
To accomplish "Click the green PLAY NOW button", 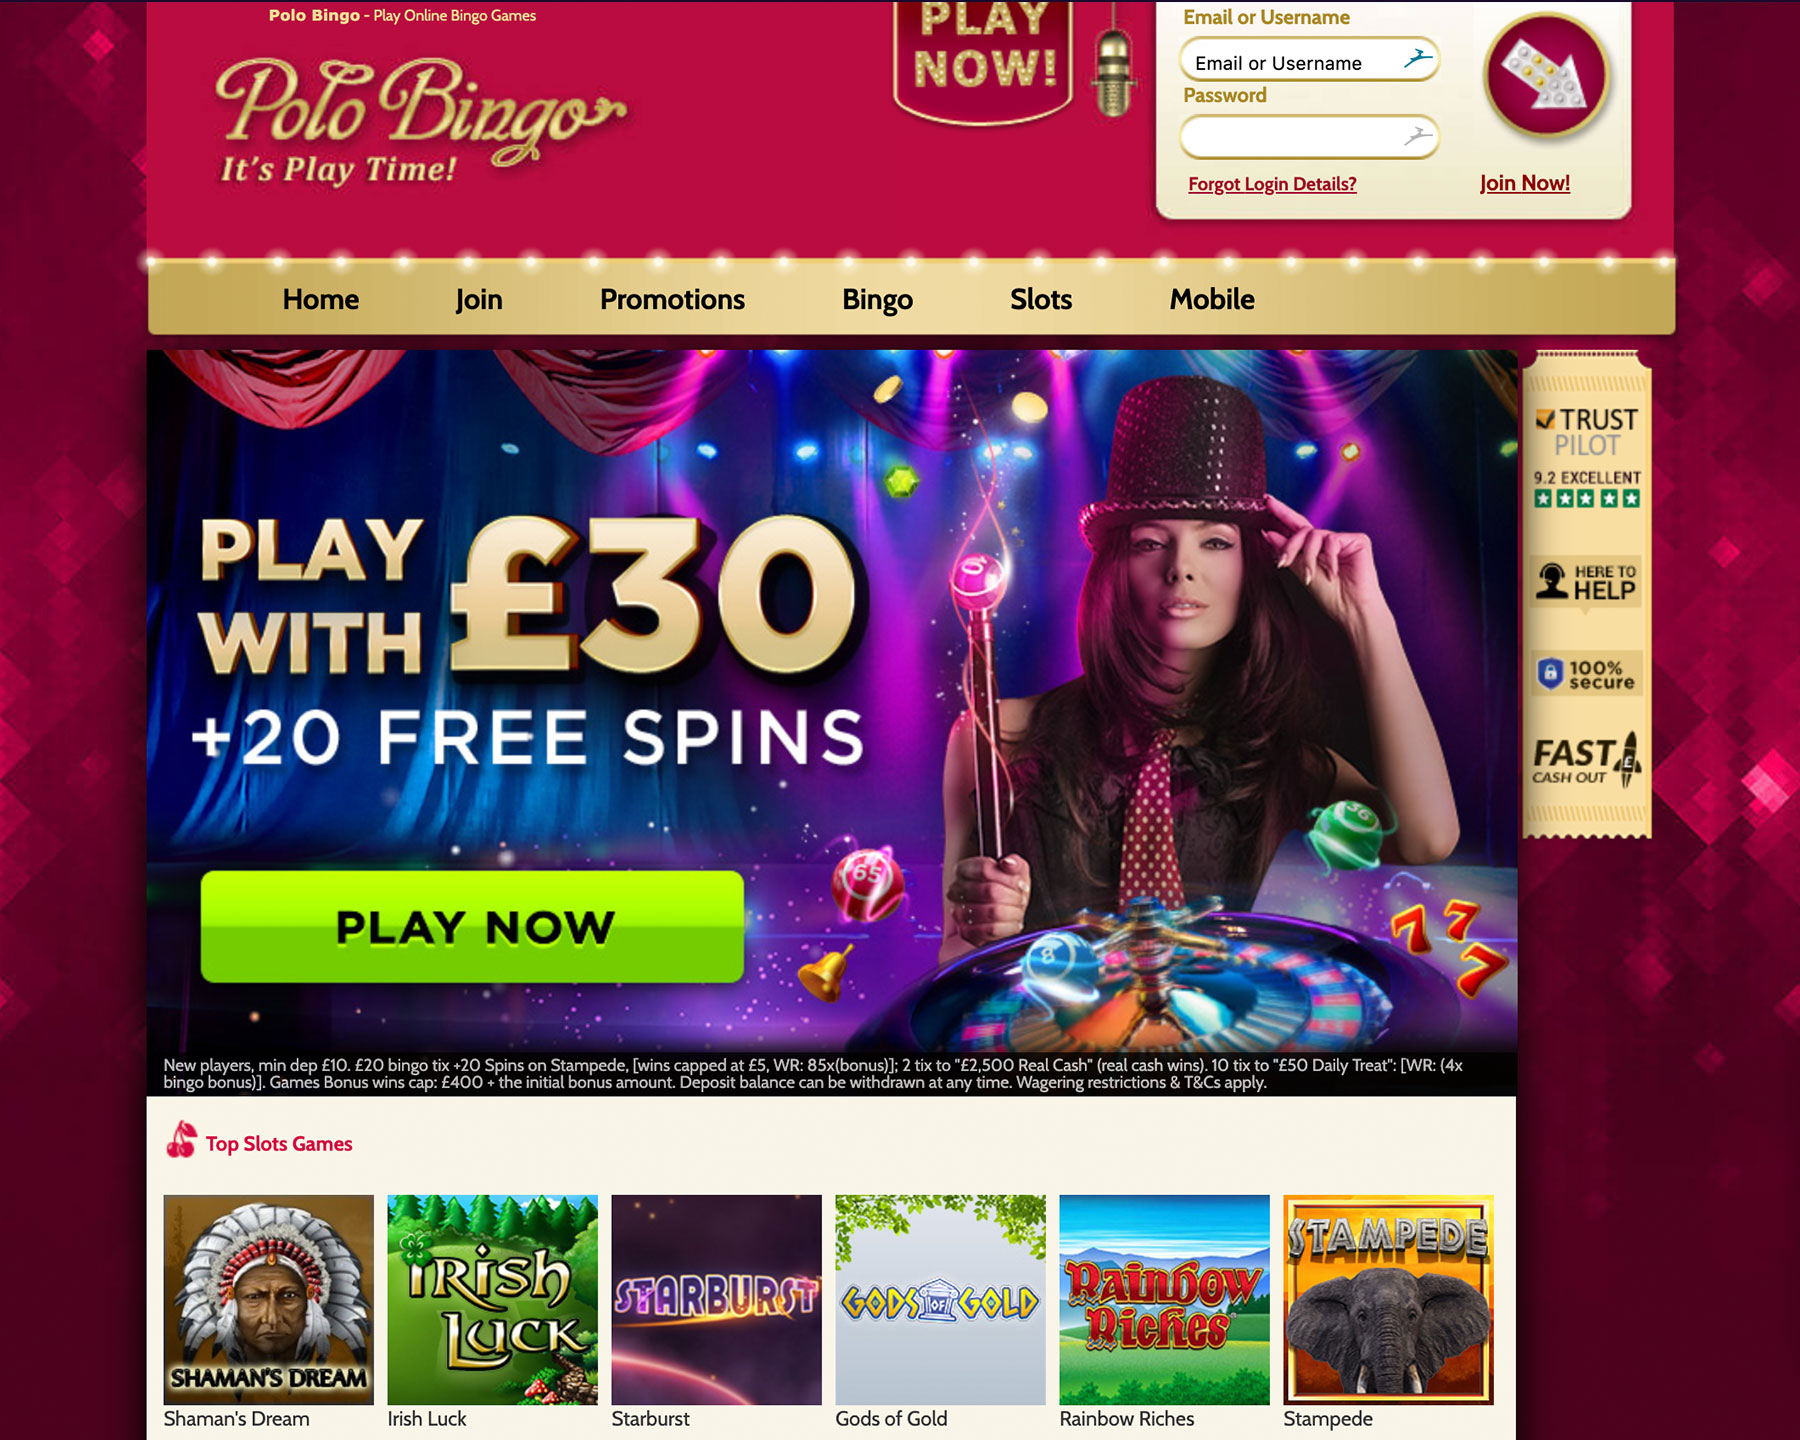I will pos(472,927).
